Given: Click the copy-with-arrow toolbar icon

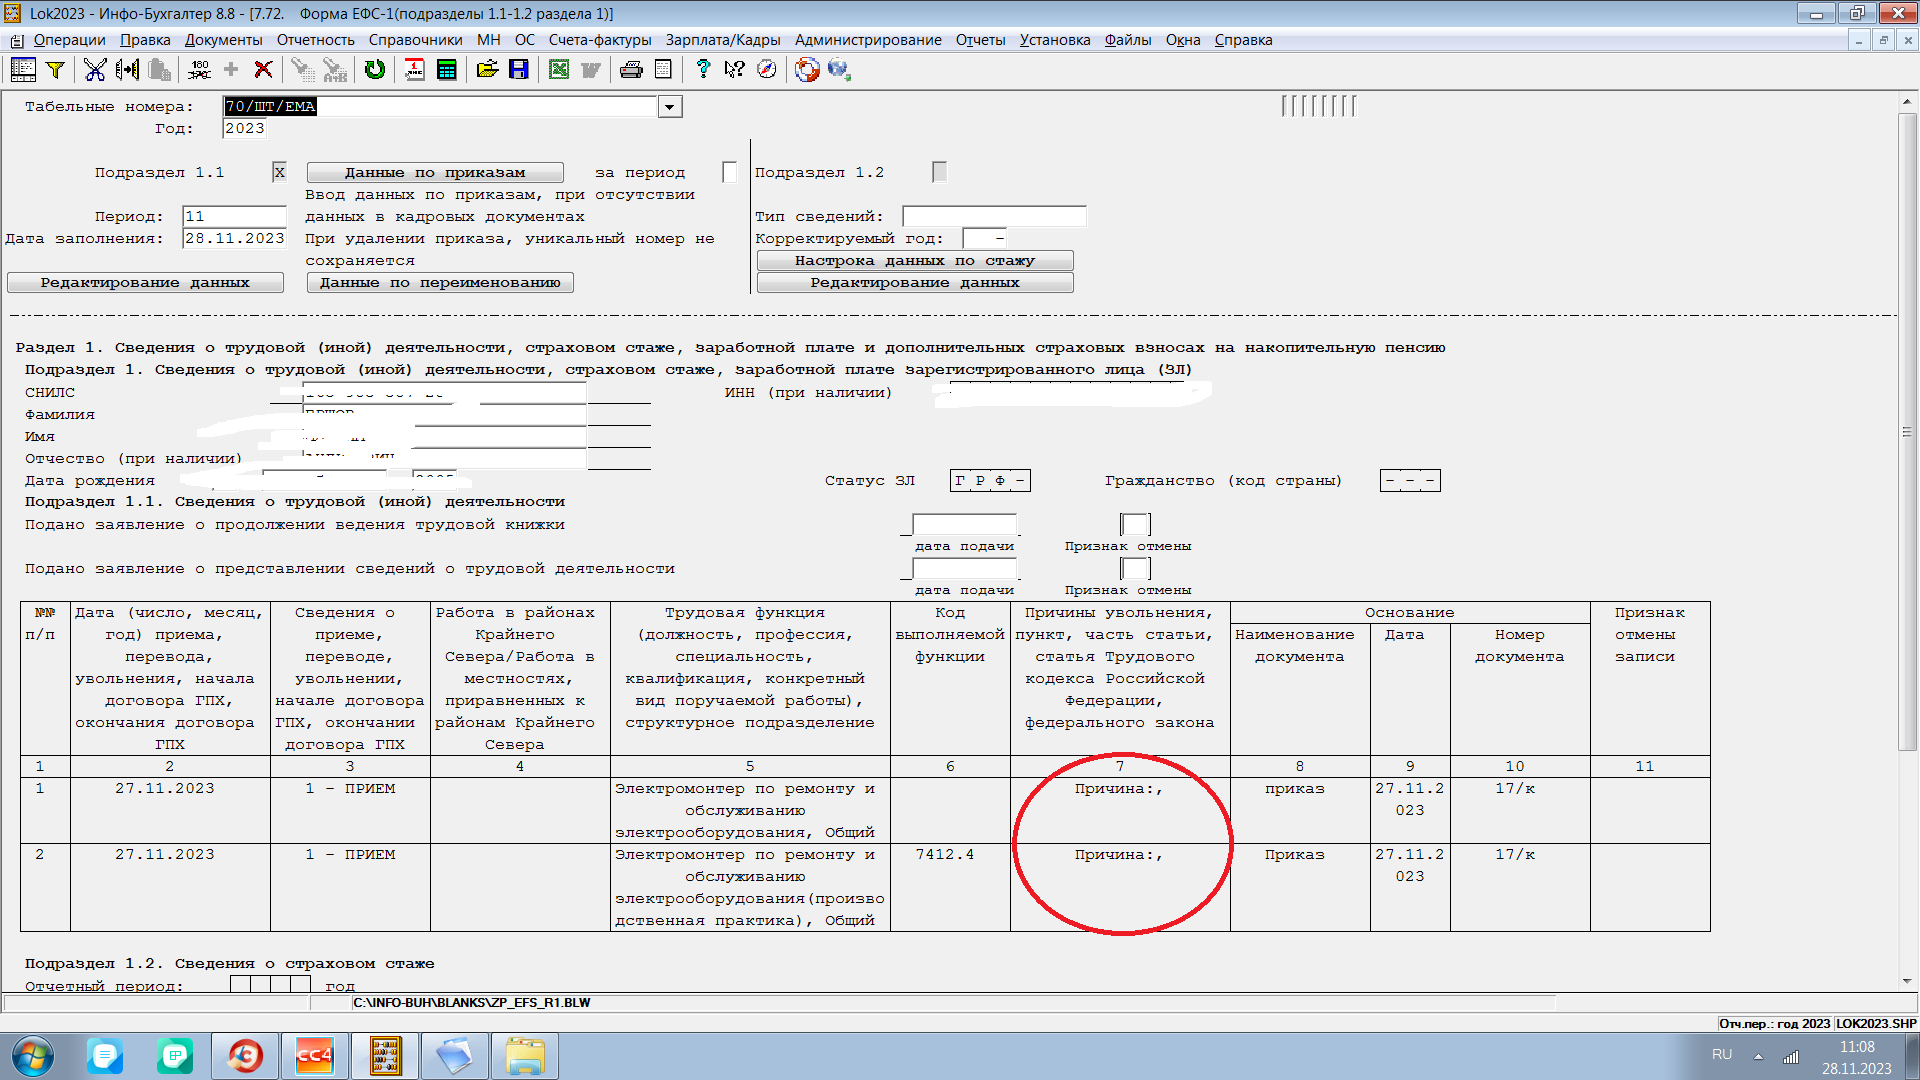Looking at the screenshot, I should tap(127, 69).
